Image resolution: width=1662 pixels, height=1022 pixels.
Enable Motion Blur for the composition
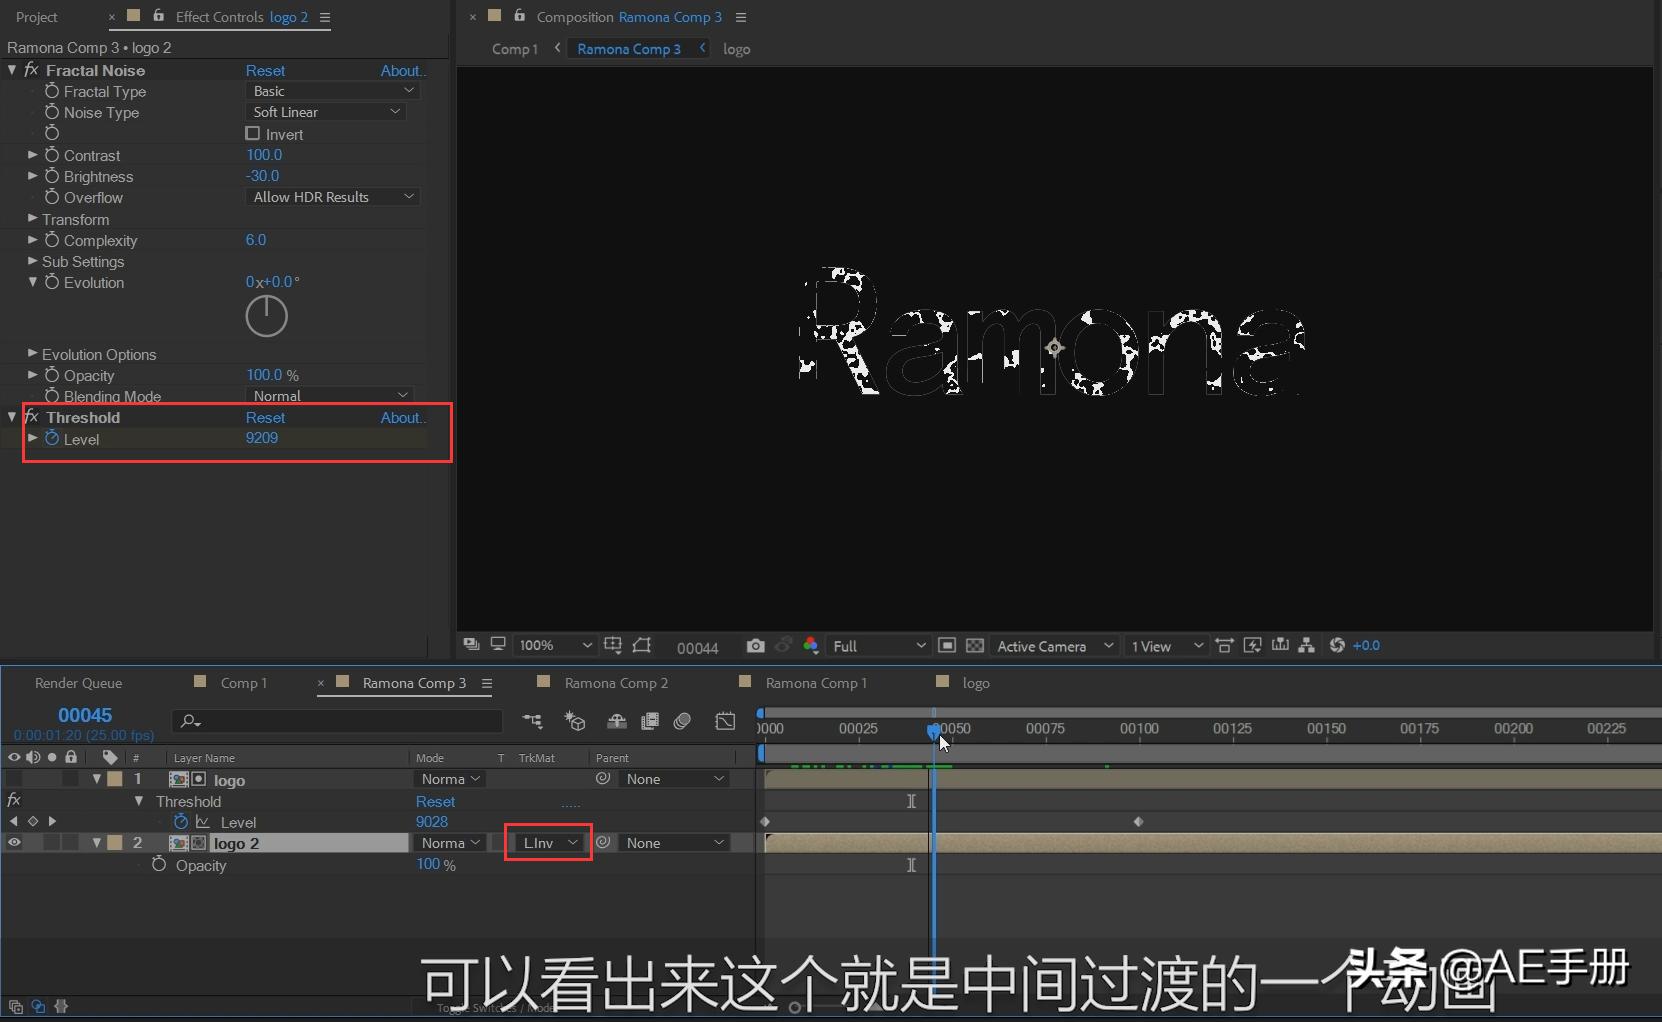(683, 721)
